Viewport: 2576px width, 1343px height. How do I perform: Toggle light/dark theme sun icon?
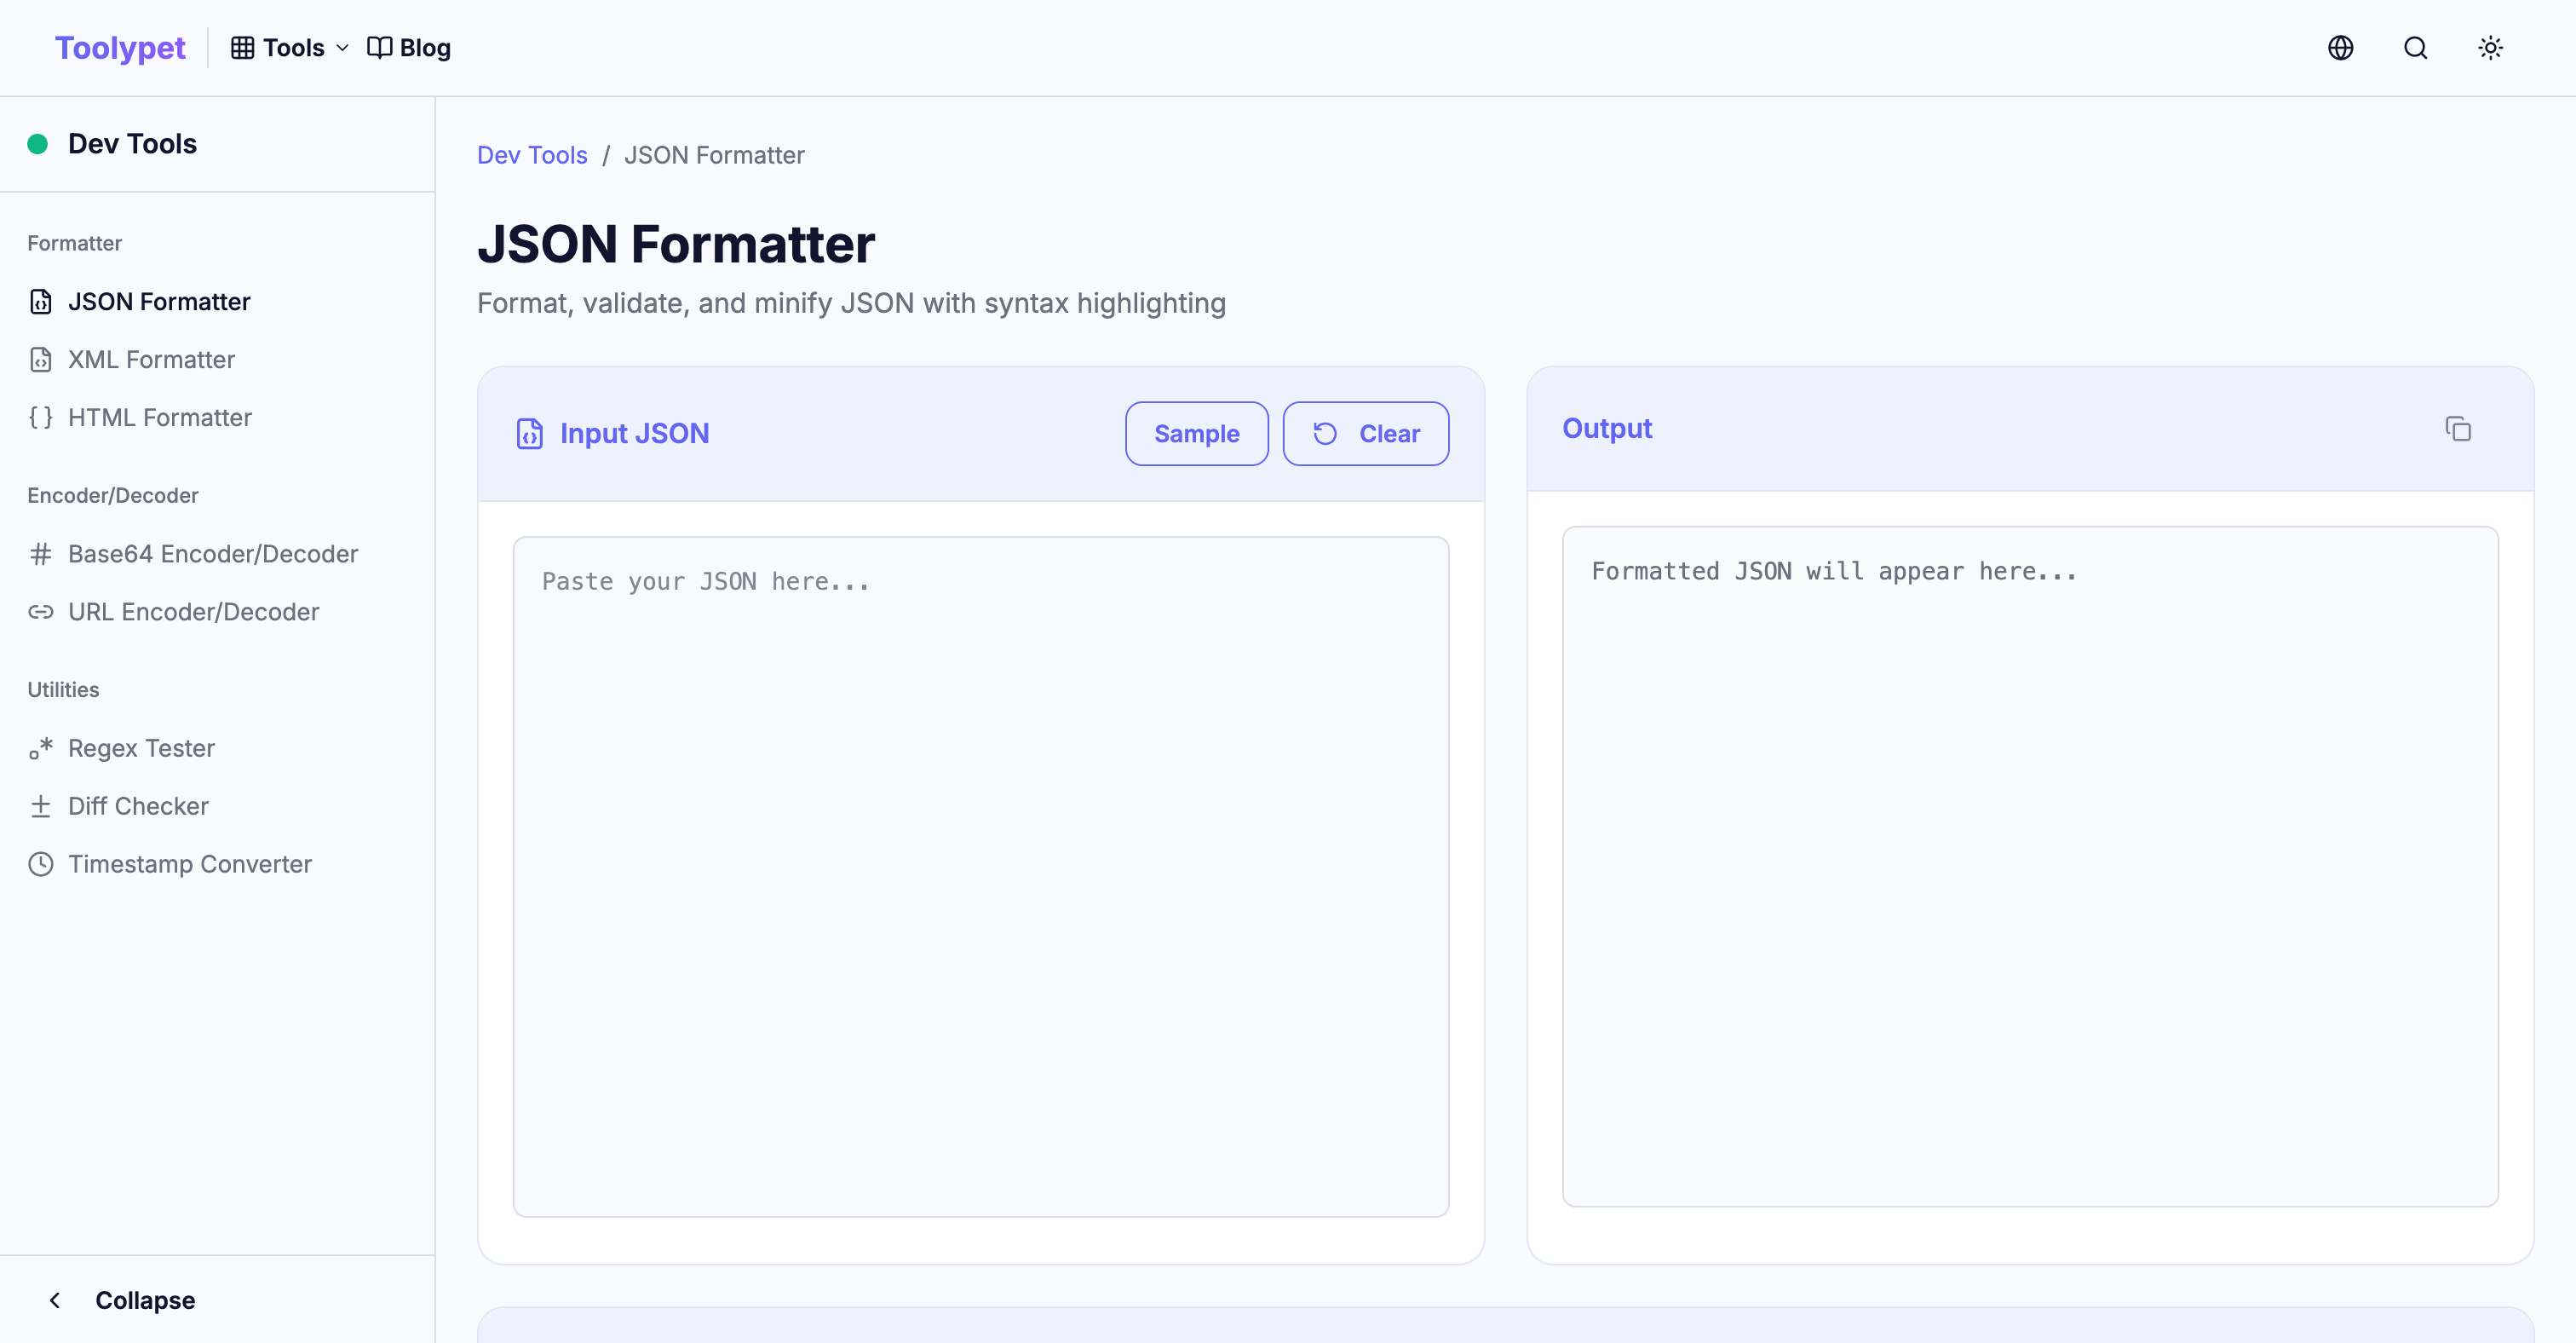coord(2490,48)
